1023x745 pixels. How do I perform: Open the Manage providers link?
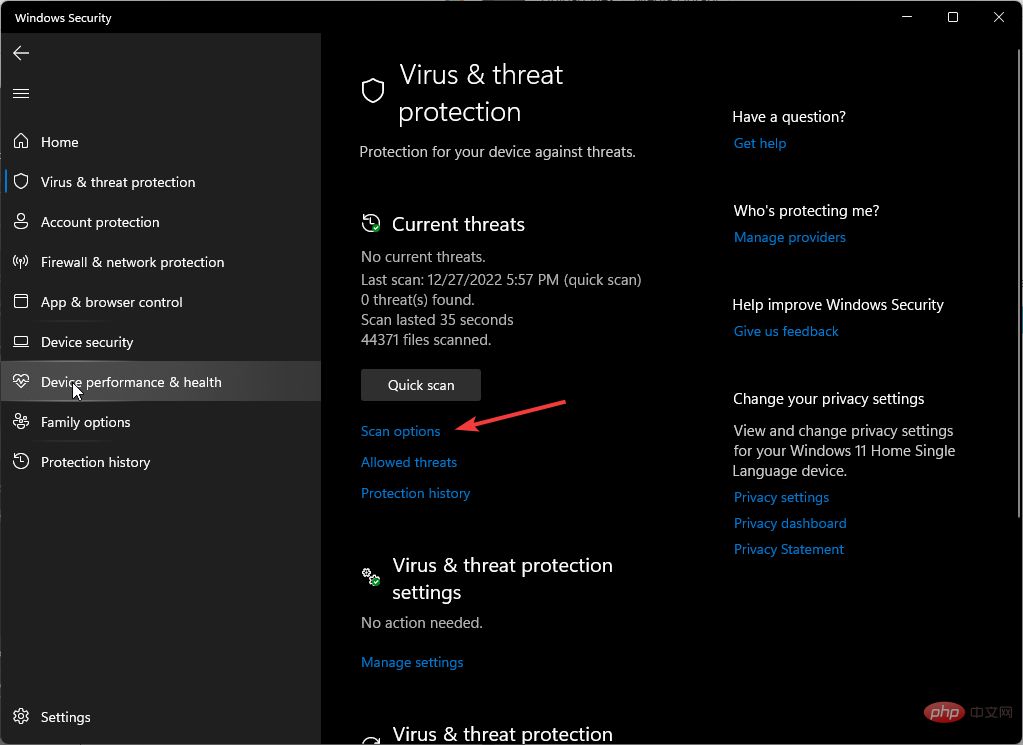pos(789,237)
